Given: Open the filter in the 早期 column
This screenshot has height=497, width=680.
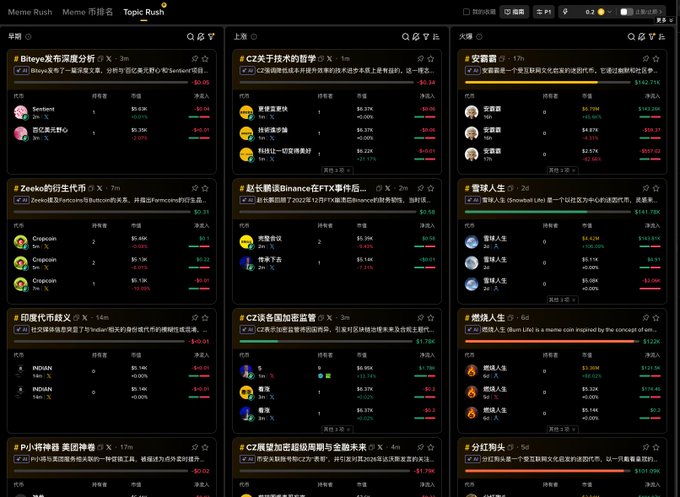Looking at the screenshot, I should (x=211, y=37).
